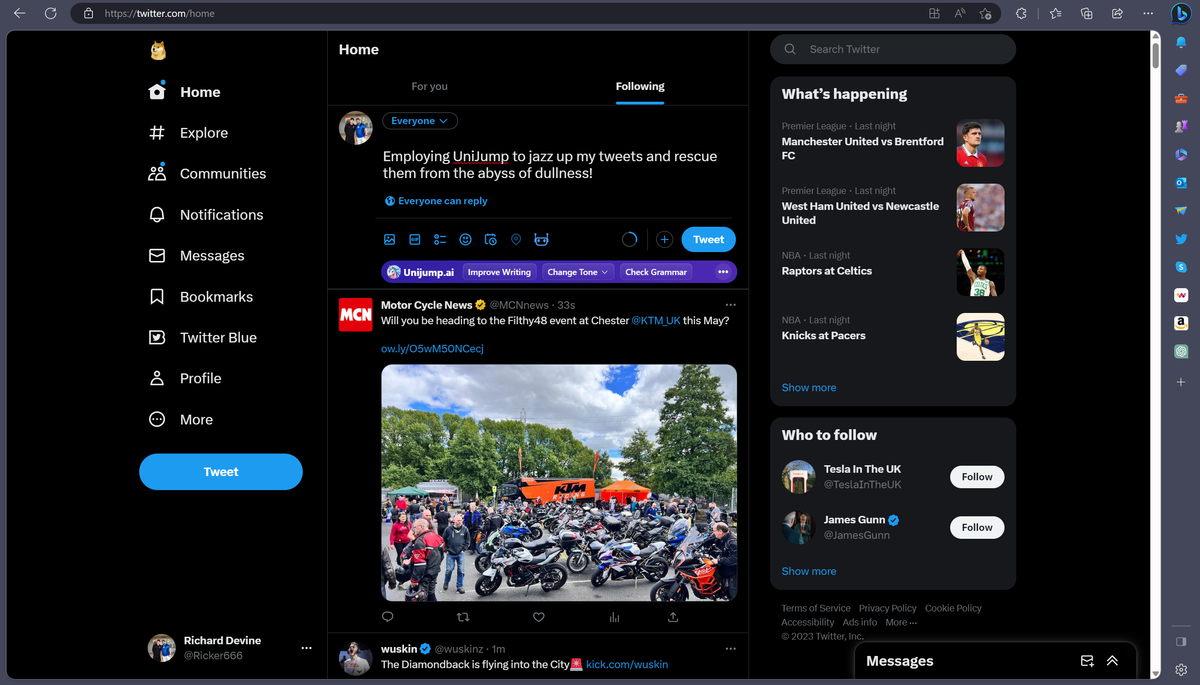Open Edge settings and more menu

[x=1147, y=14]
